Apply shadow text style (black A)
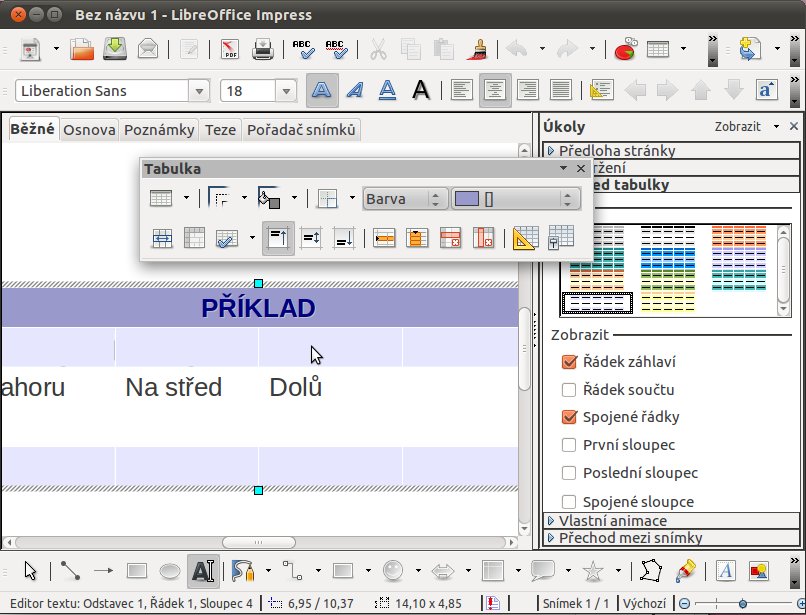Viewport: 806px width, 615px height. pos(420,91)
